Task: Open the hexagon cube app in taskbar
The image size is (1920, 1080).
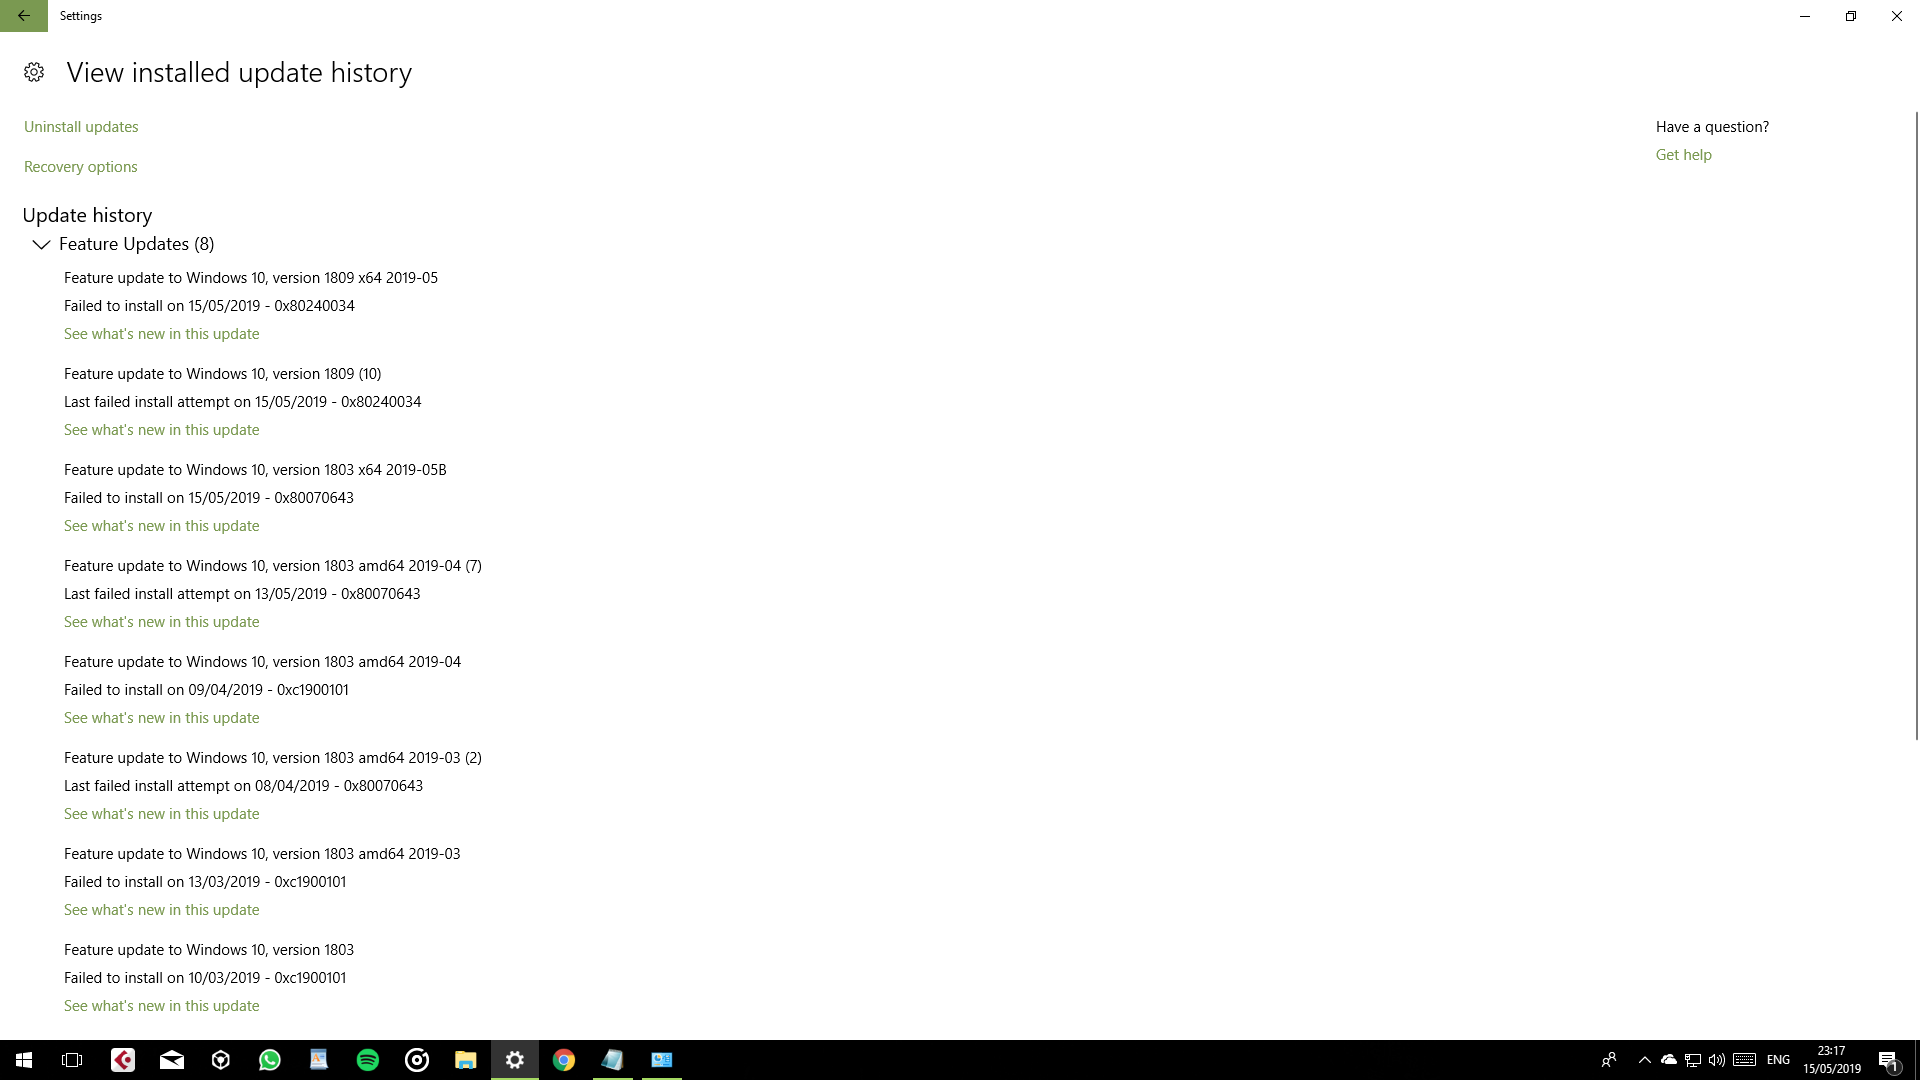Action: pos(221,1060)
